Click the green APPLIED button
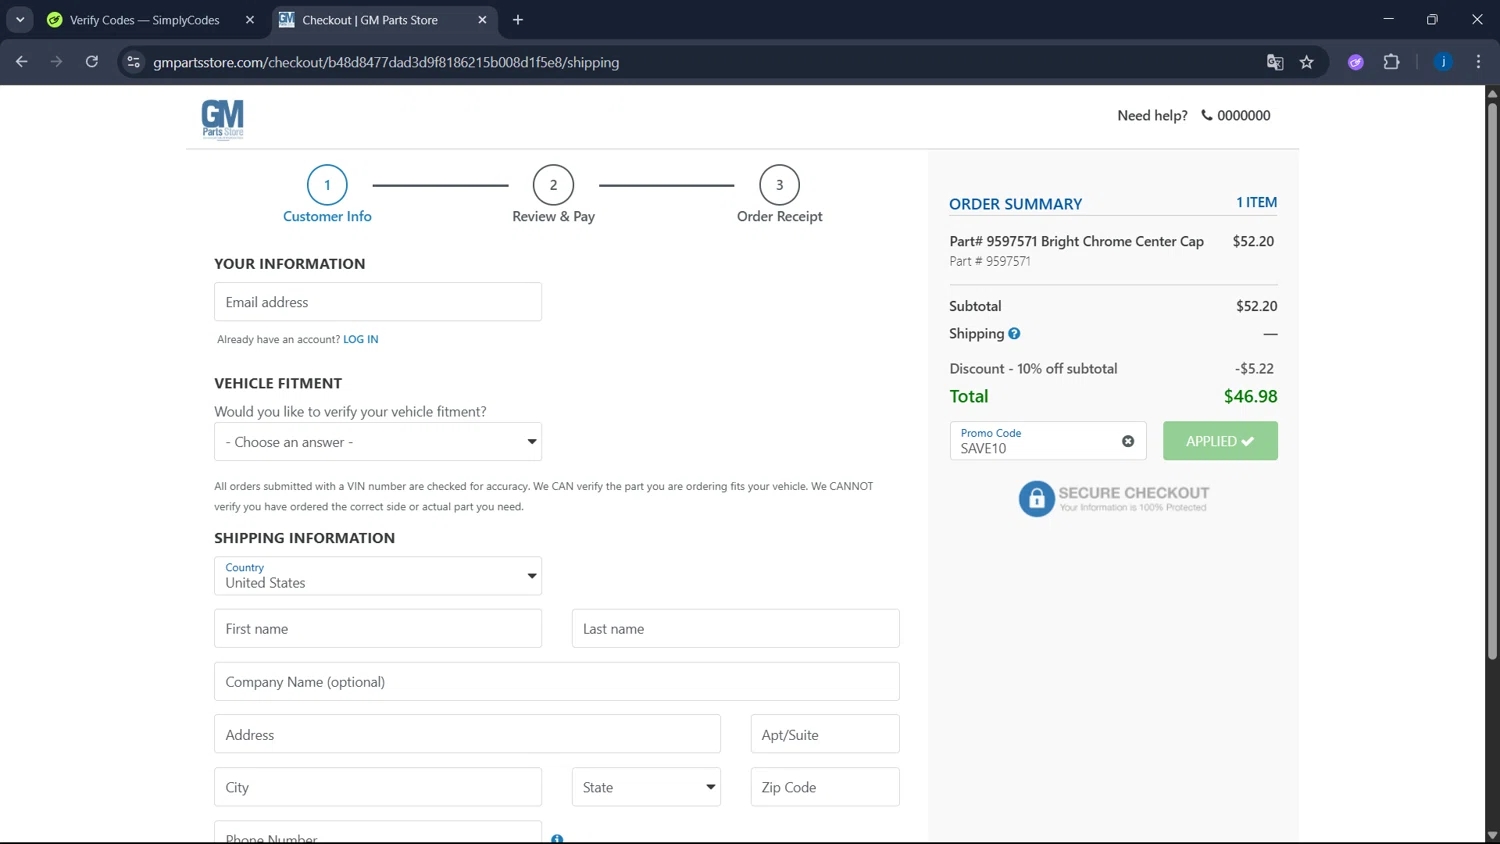Screen dimensions: 1500x844 (1220, 441)
